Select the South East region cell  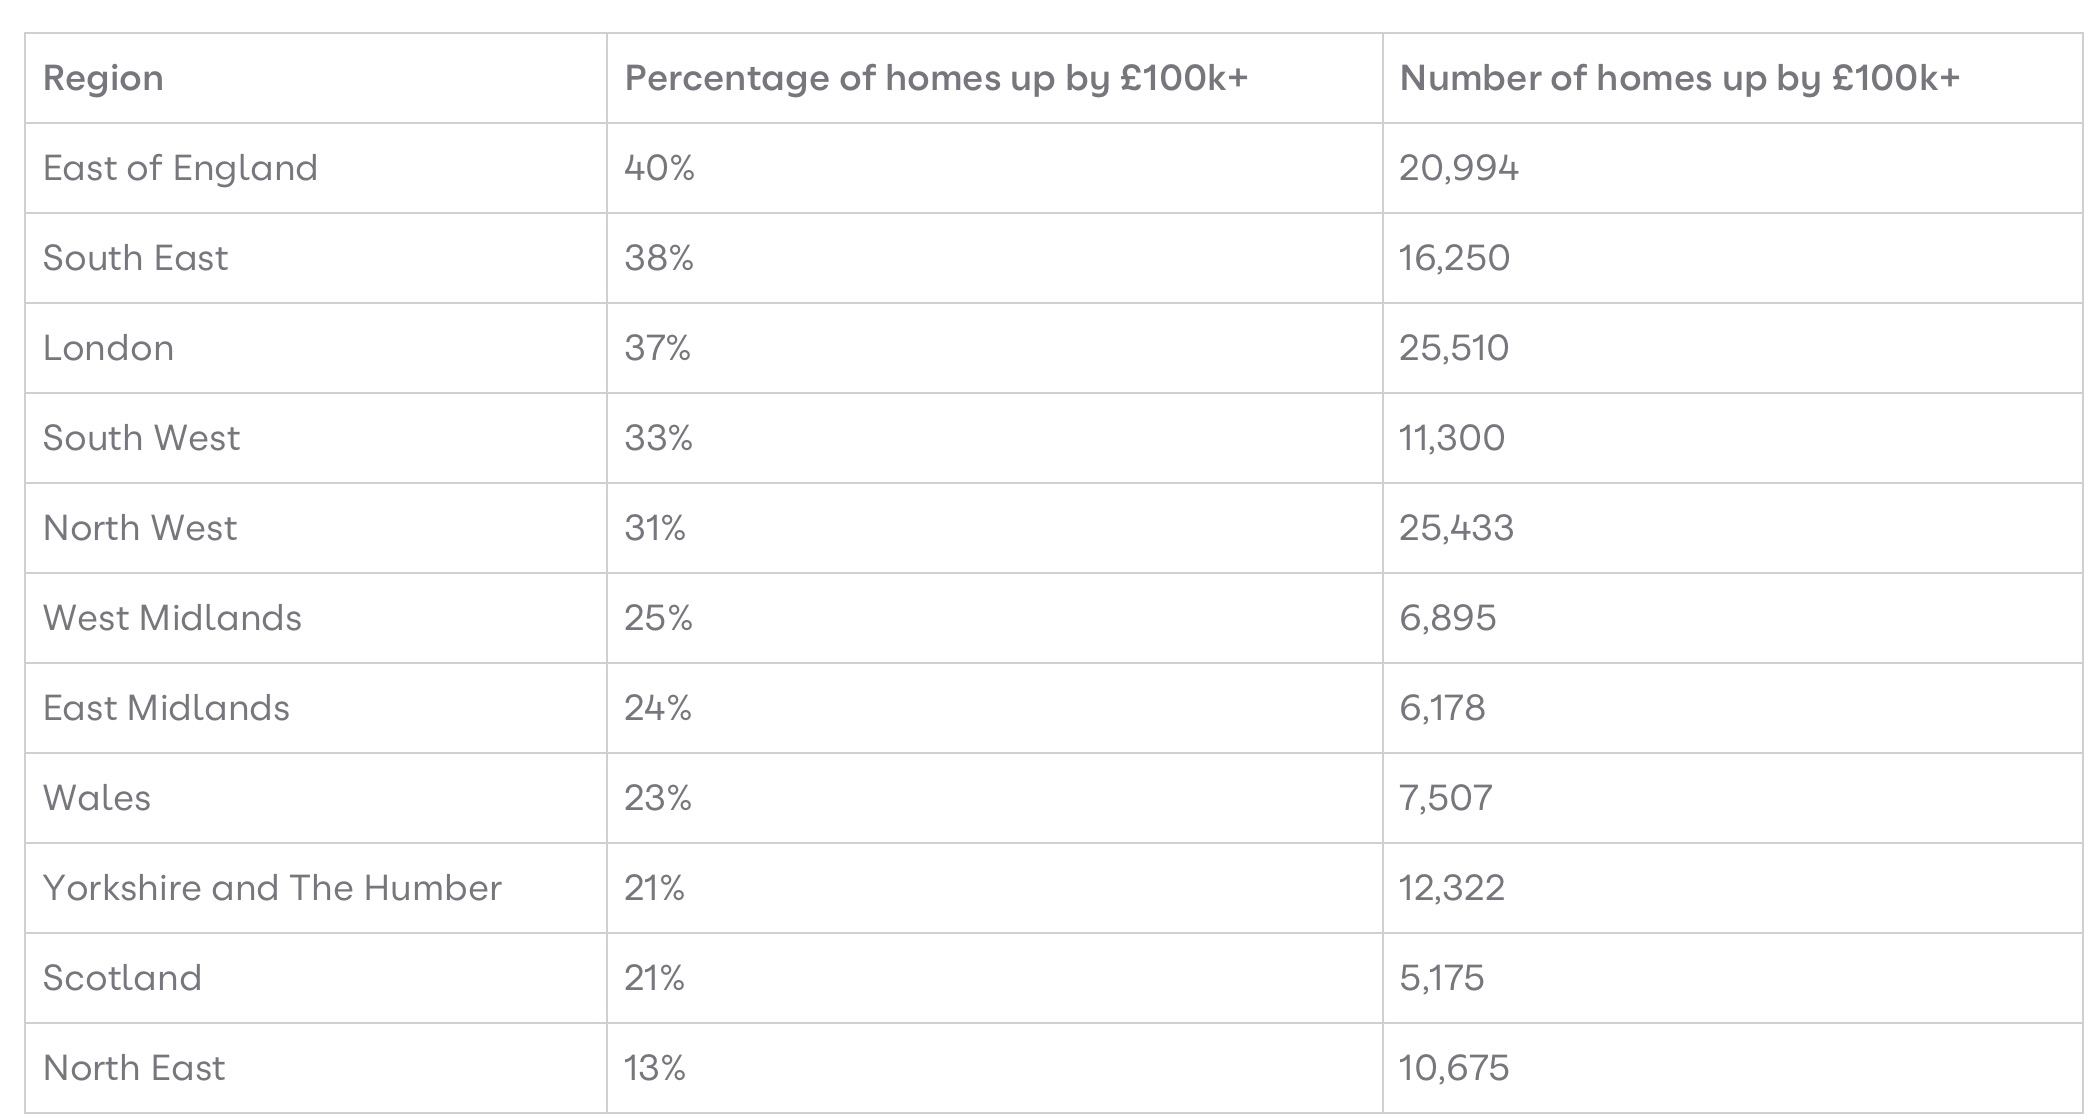click(135, 258)
